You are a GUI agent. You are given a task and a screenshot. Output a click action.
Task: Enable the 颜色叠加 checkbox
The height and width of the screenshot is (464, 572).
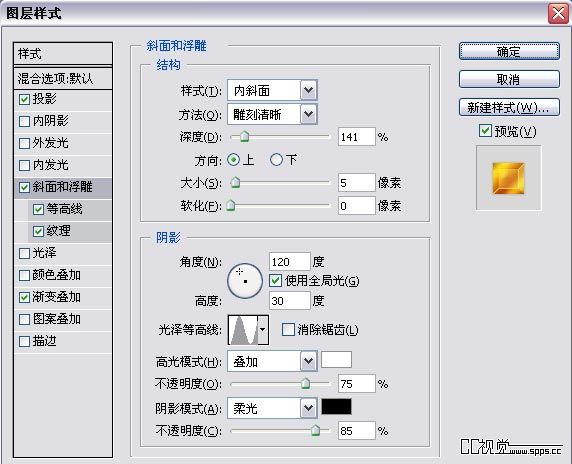point(24,275)
